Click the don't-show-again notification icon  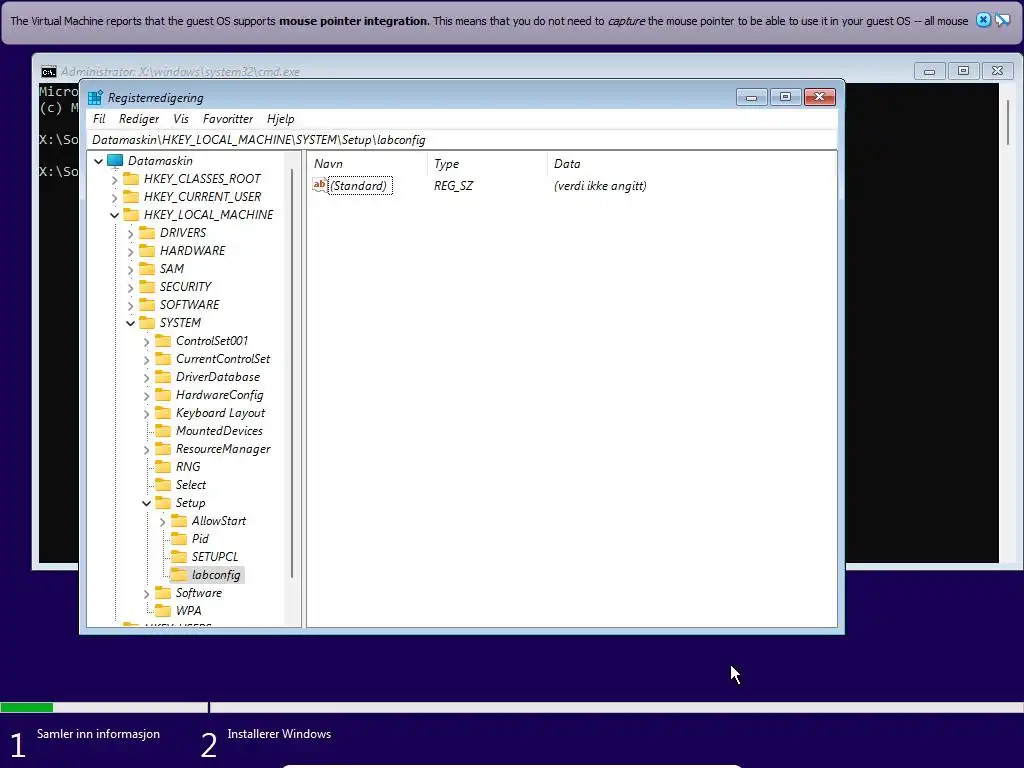pos(1002,20)
